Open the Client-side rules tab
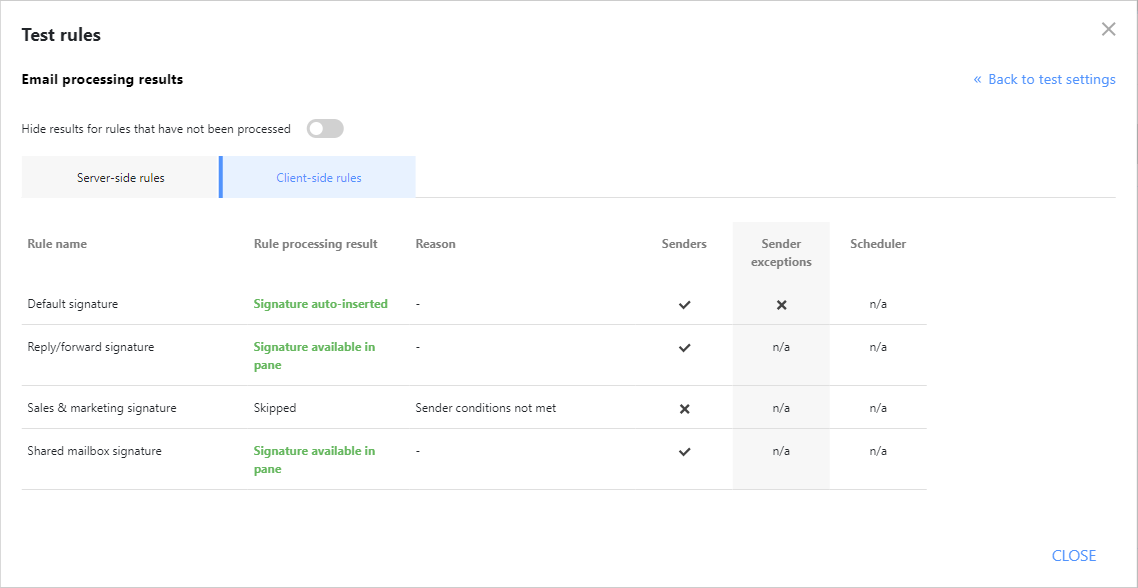Image resolution: width=1138 pixels, height=588 pixels. 317,176
